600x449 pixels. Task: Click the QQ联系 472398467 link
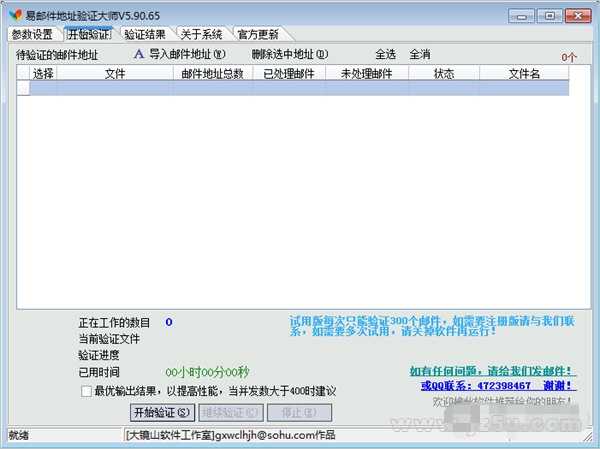point(499,385)
